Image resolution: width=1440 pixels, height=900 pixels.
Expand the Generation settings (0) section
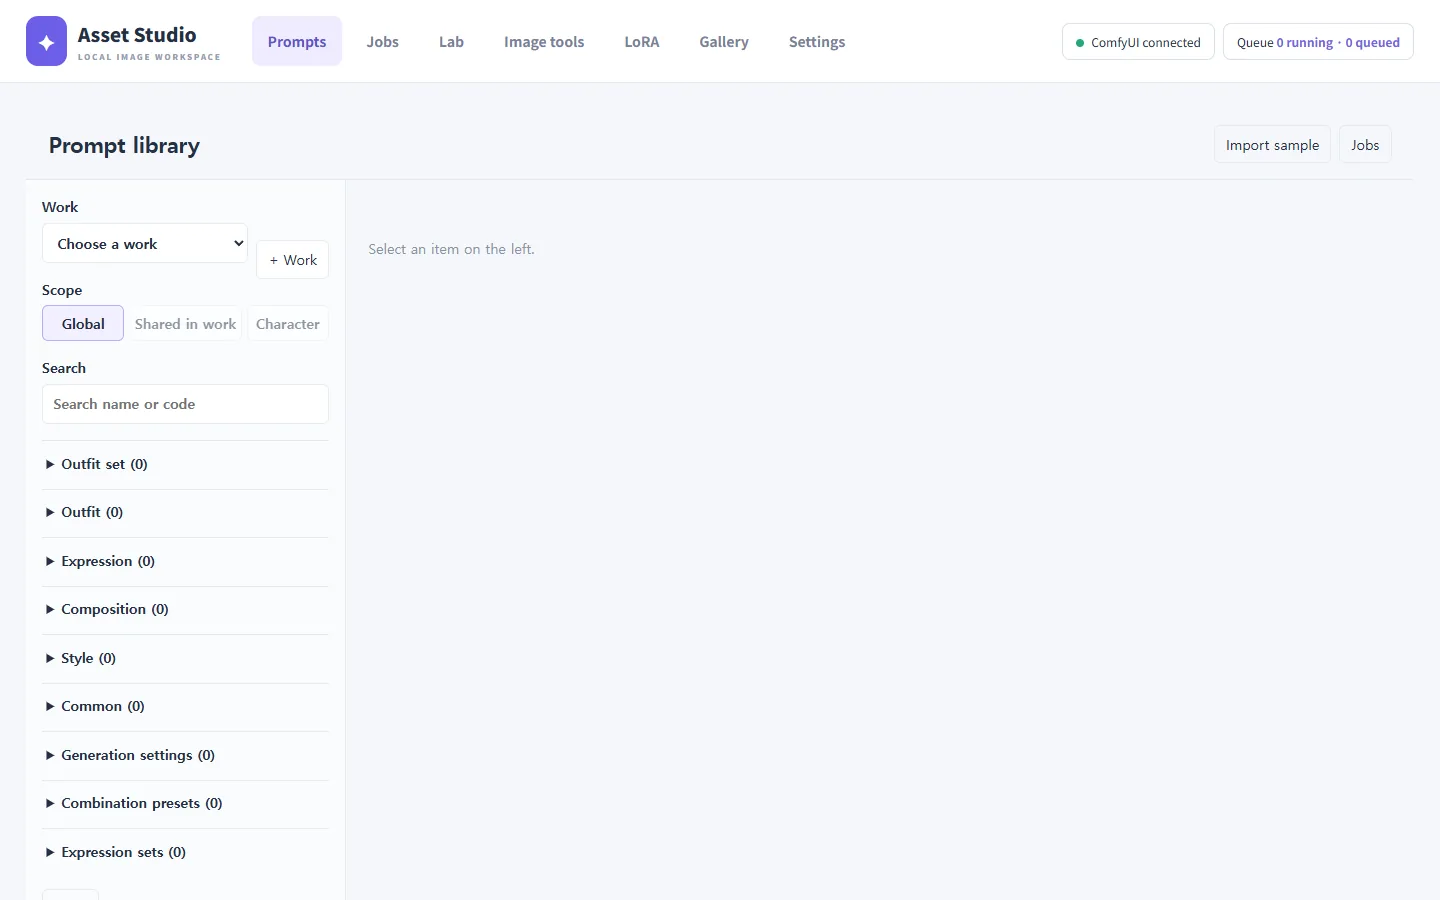(x=185, y=755)
